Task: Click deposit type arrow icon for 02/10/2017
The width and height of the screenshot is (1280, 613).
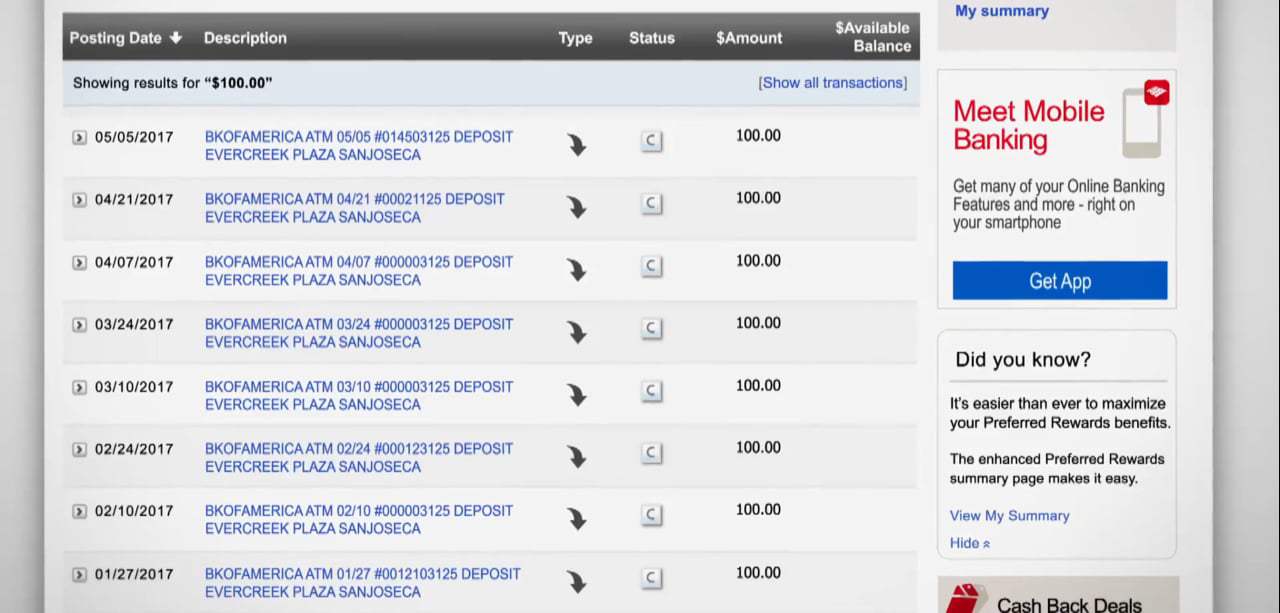Action: tap(577, 519)
